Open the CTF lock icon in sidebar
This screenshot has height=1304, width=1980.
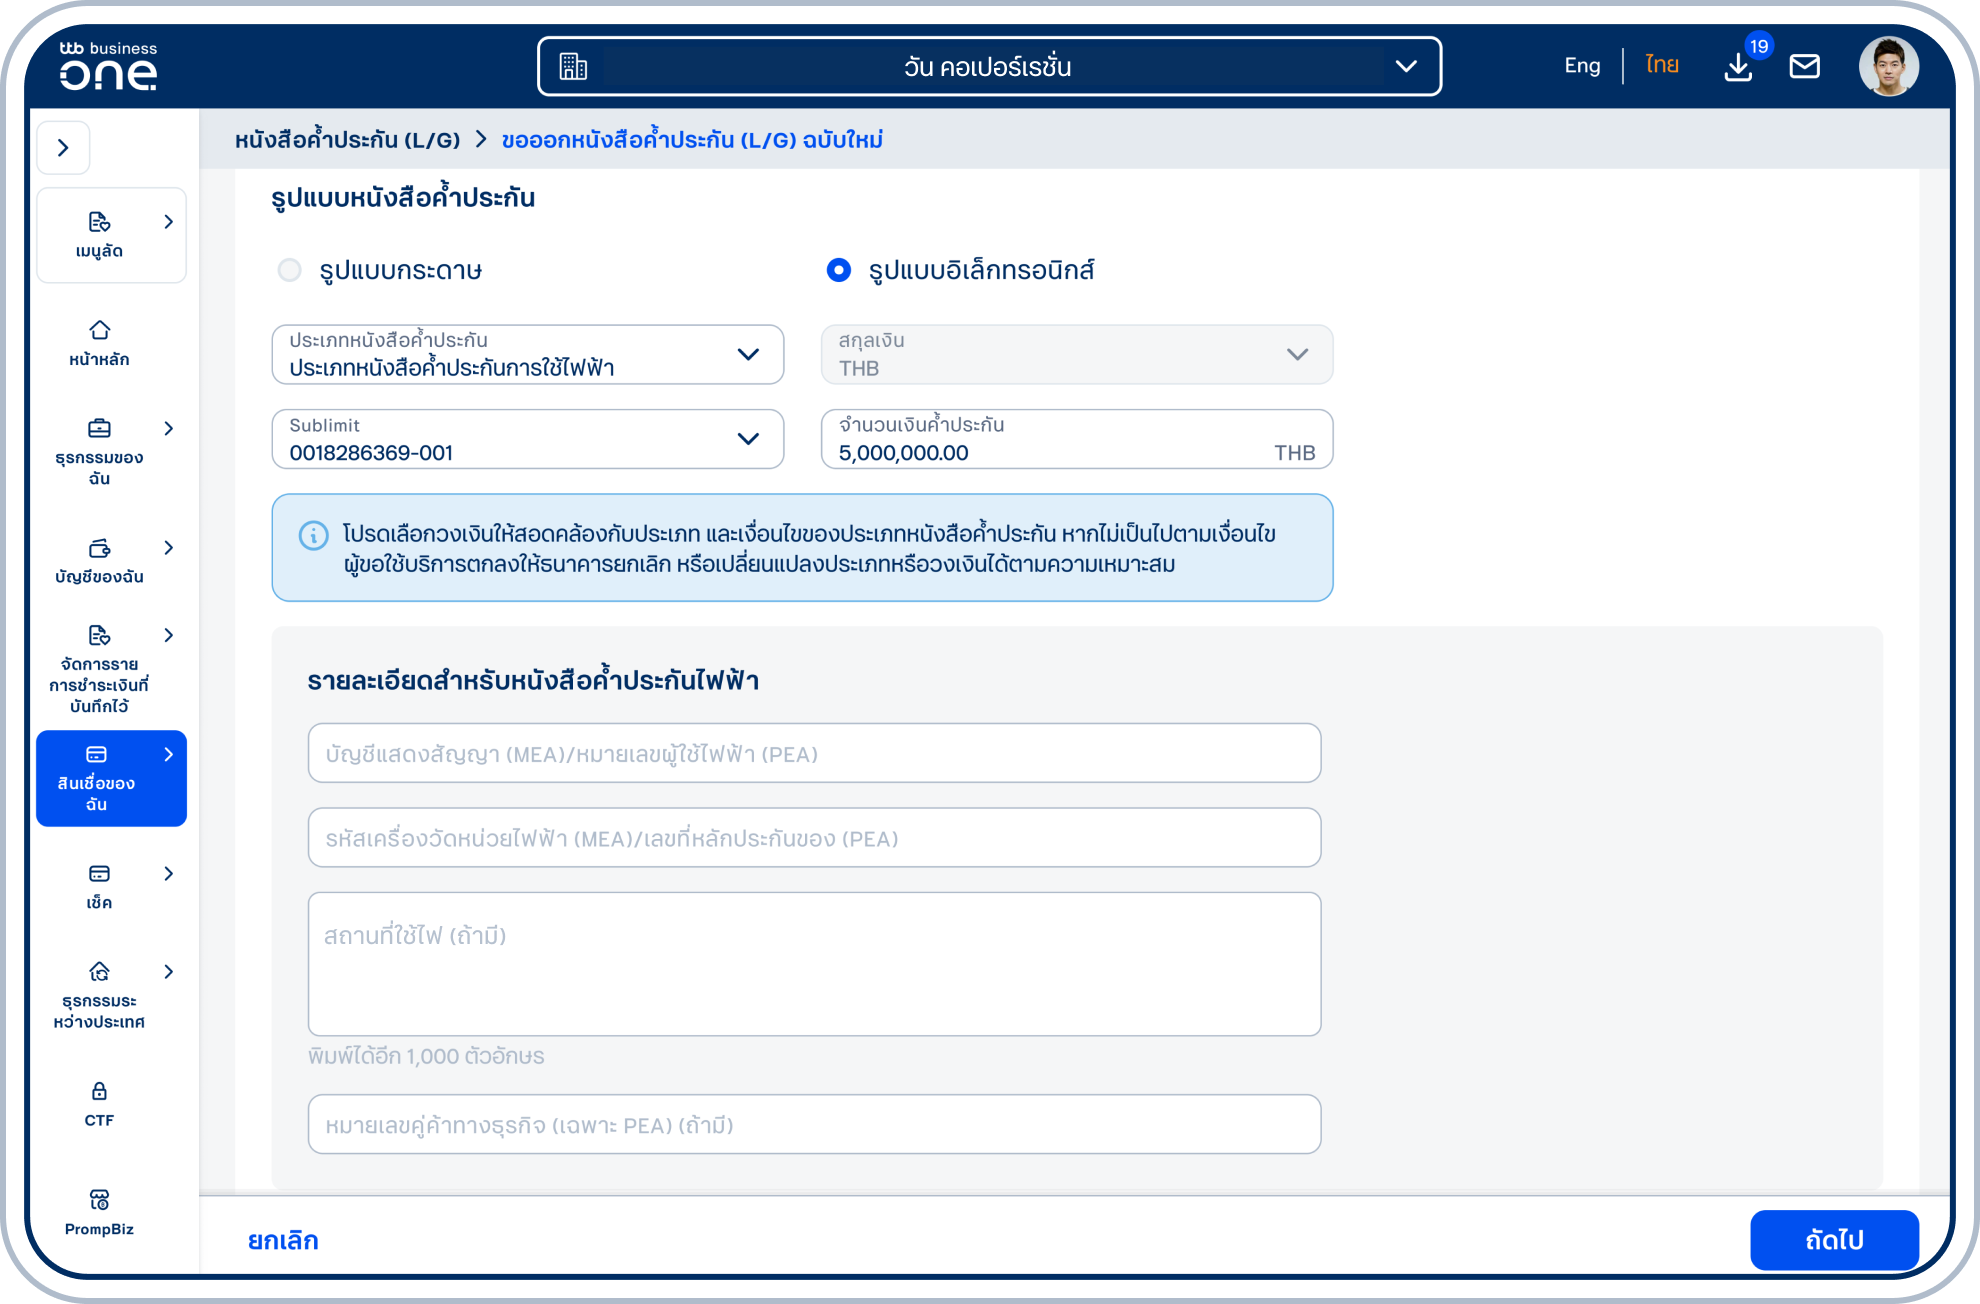pos(99,1091)
